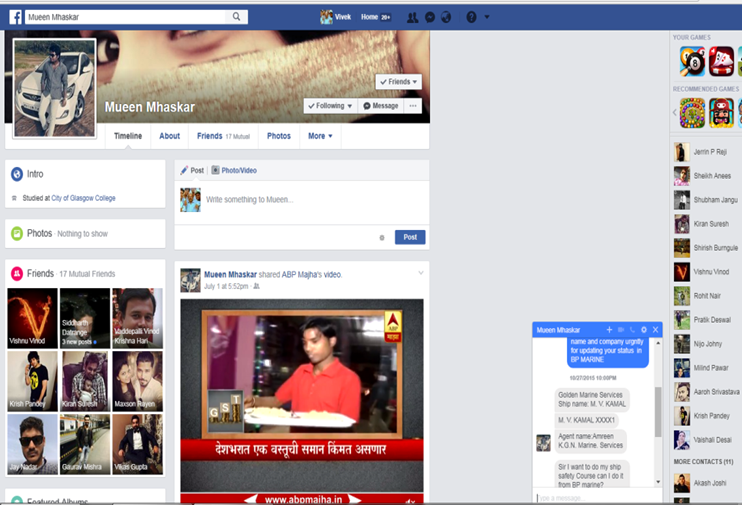The height and width of the screenshot is (505, 742).
Task: Open chat with Vaishali Desai
Action: [x=706, y=440]
